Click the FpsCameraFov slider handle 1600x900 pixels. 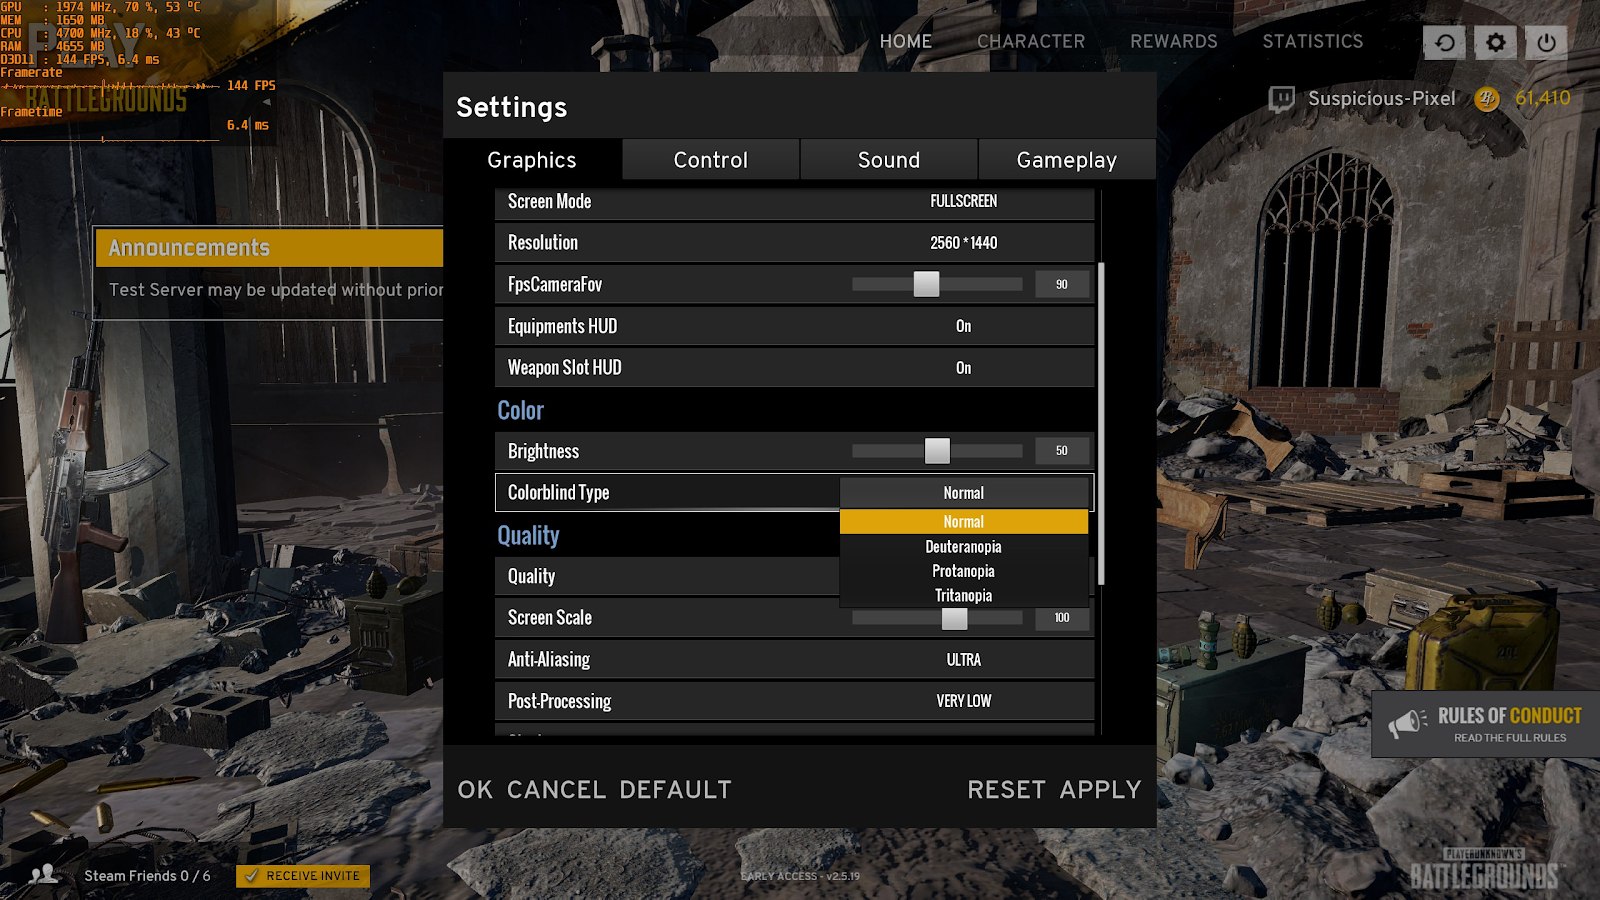927,284
